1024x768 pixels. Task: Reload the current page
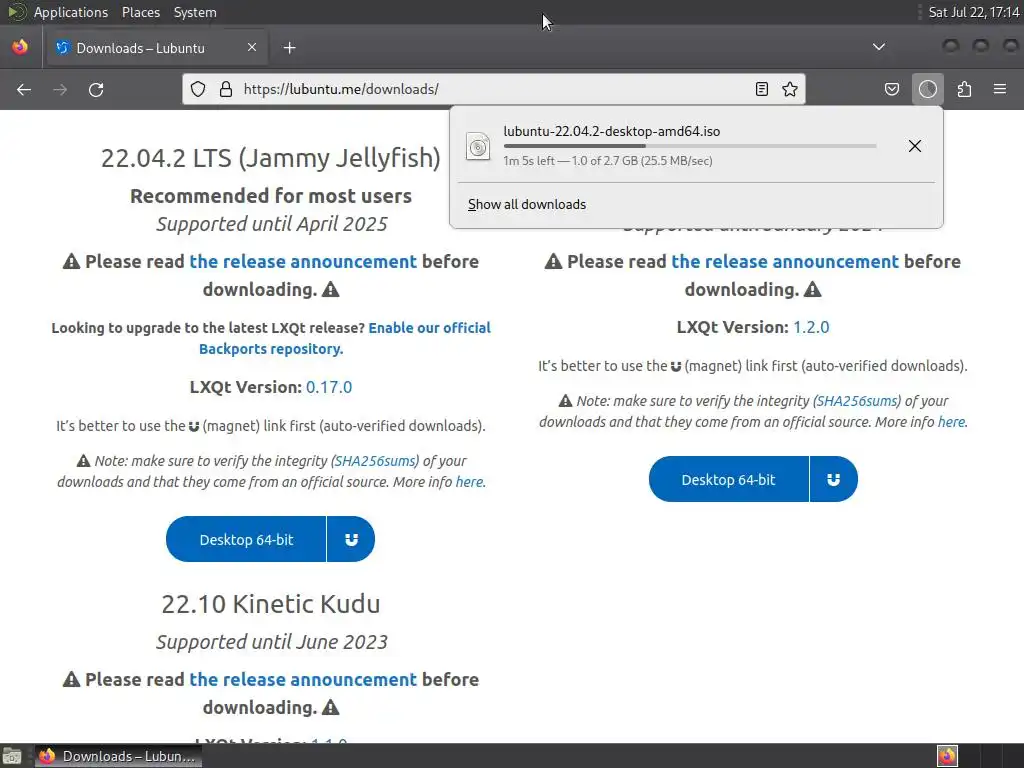click(96, 89)
